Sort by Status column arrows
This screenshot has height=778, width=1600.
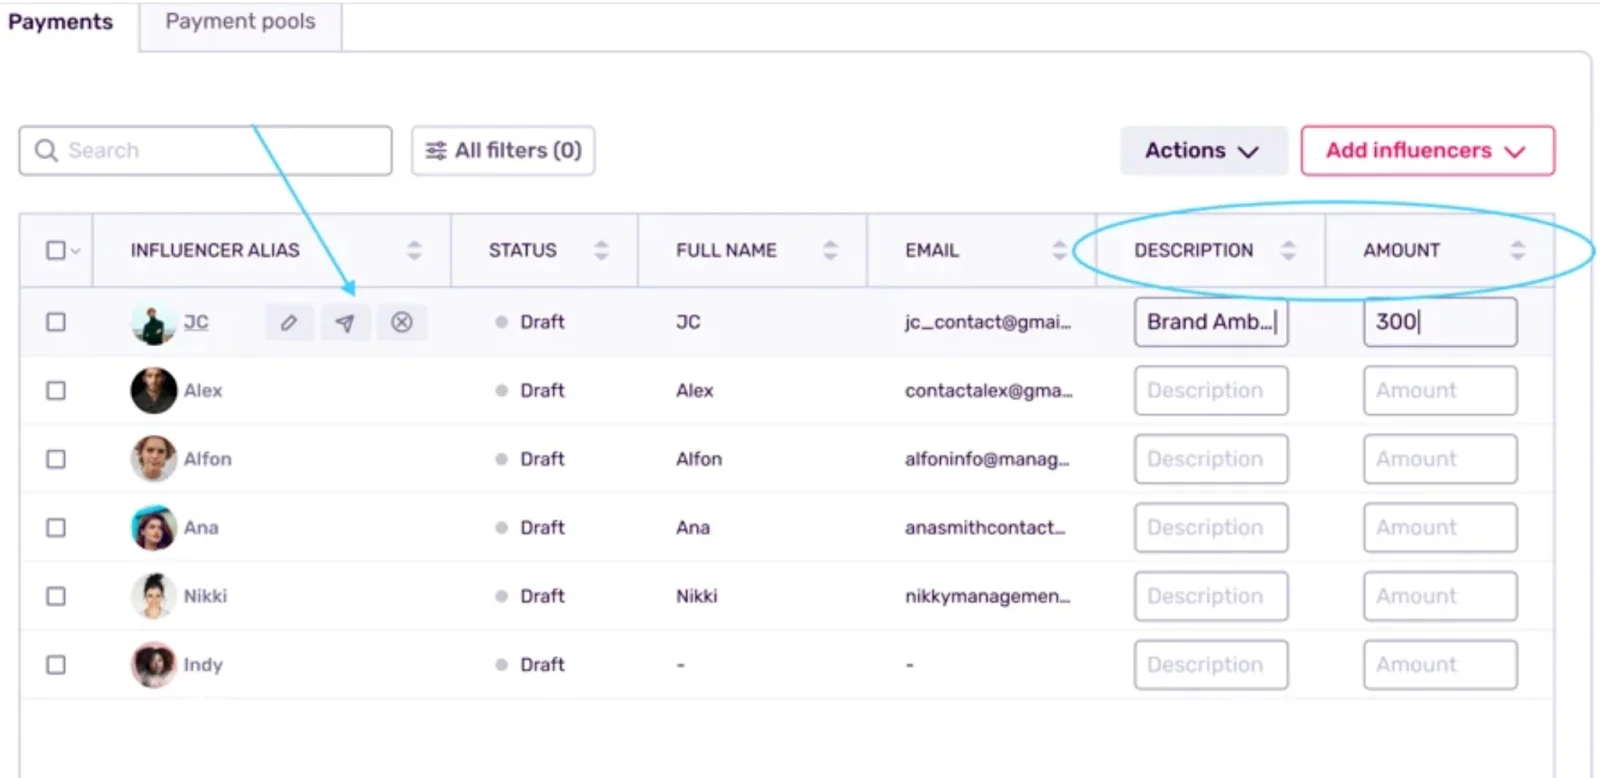coord(601,250)
